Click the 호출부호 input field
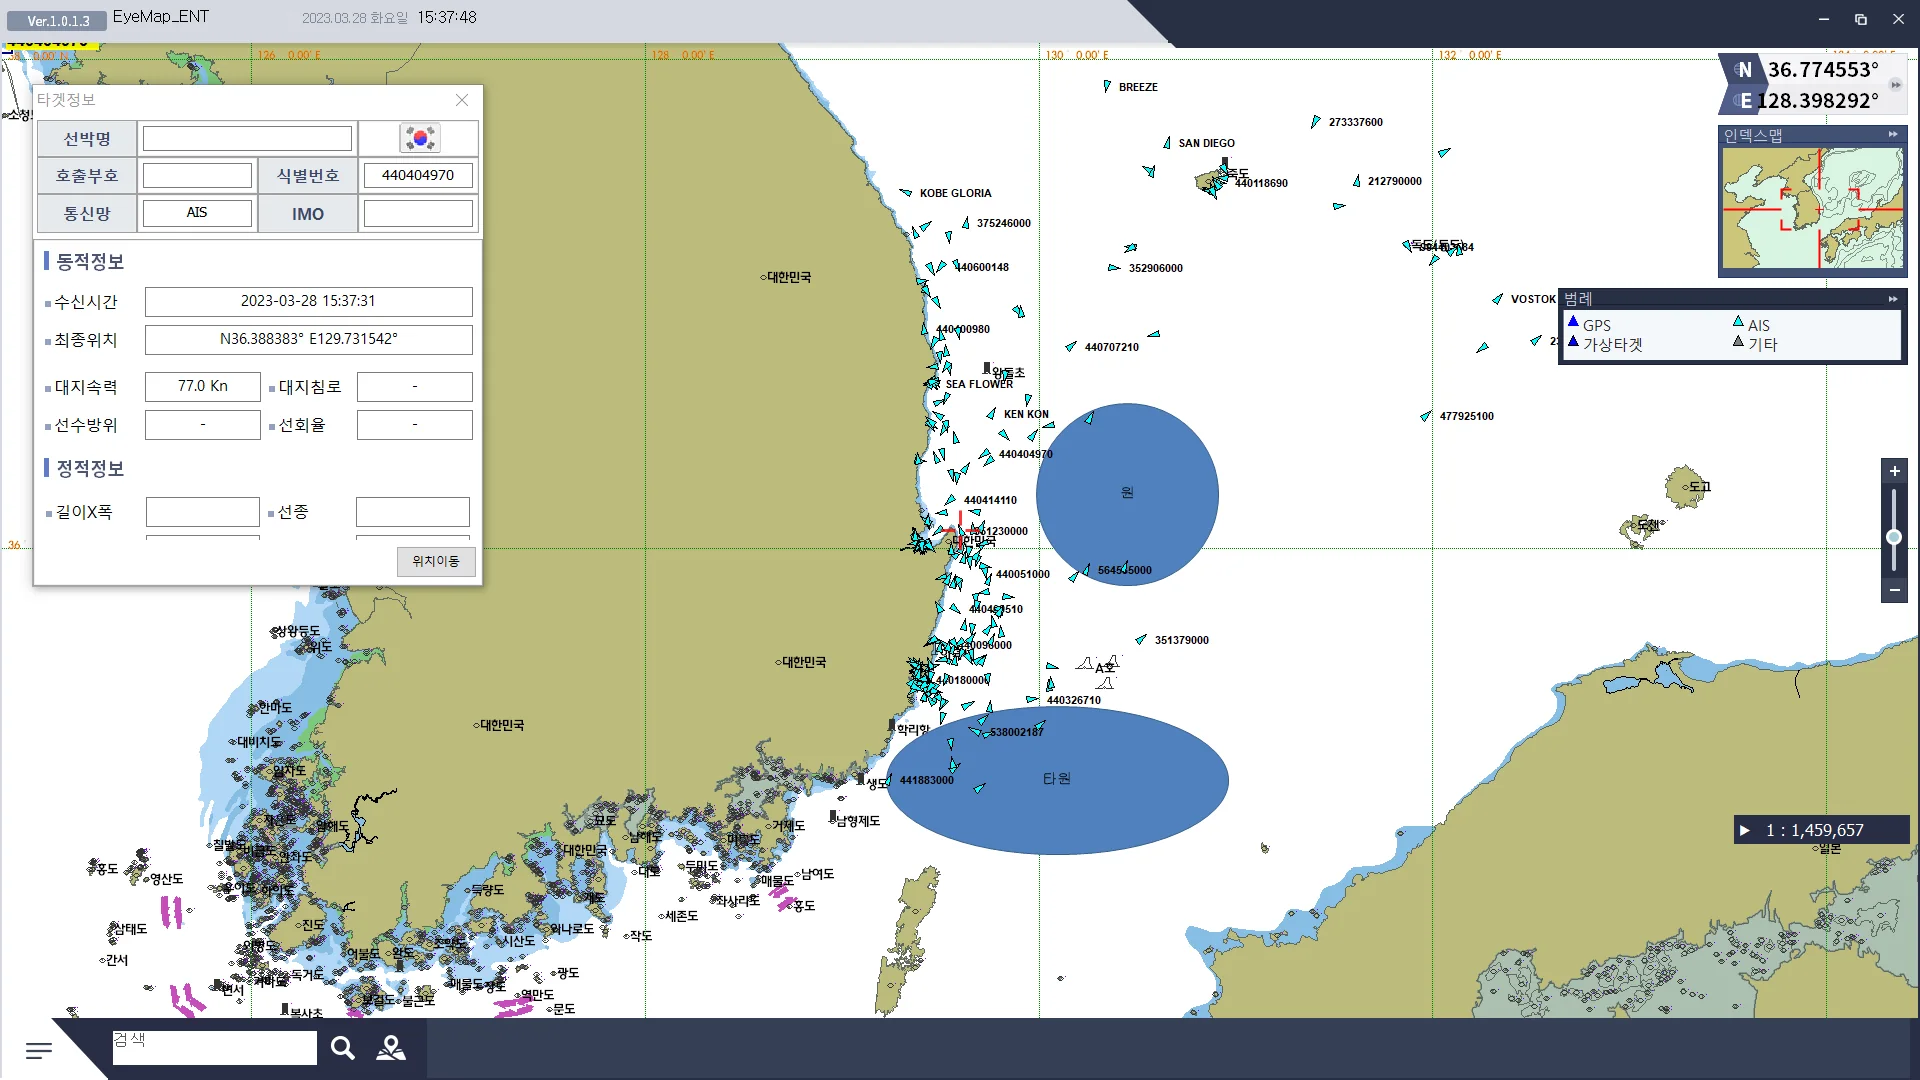The width and height of the screenshot is (1920, 1080). (x=197, y=176)
